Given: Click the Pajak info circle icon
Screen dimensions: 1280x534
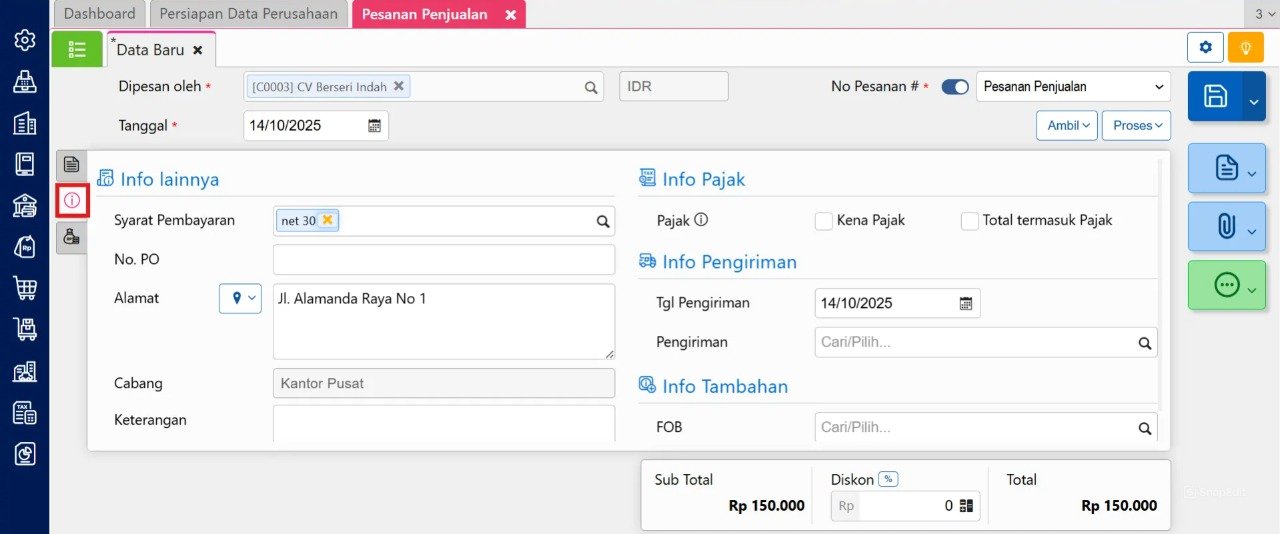Looking at the screenshot, I should [701, 220].
